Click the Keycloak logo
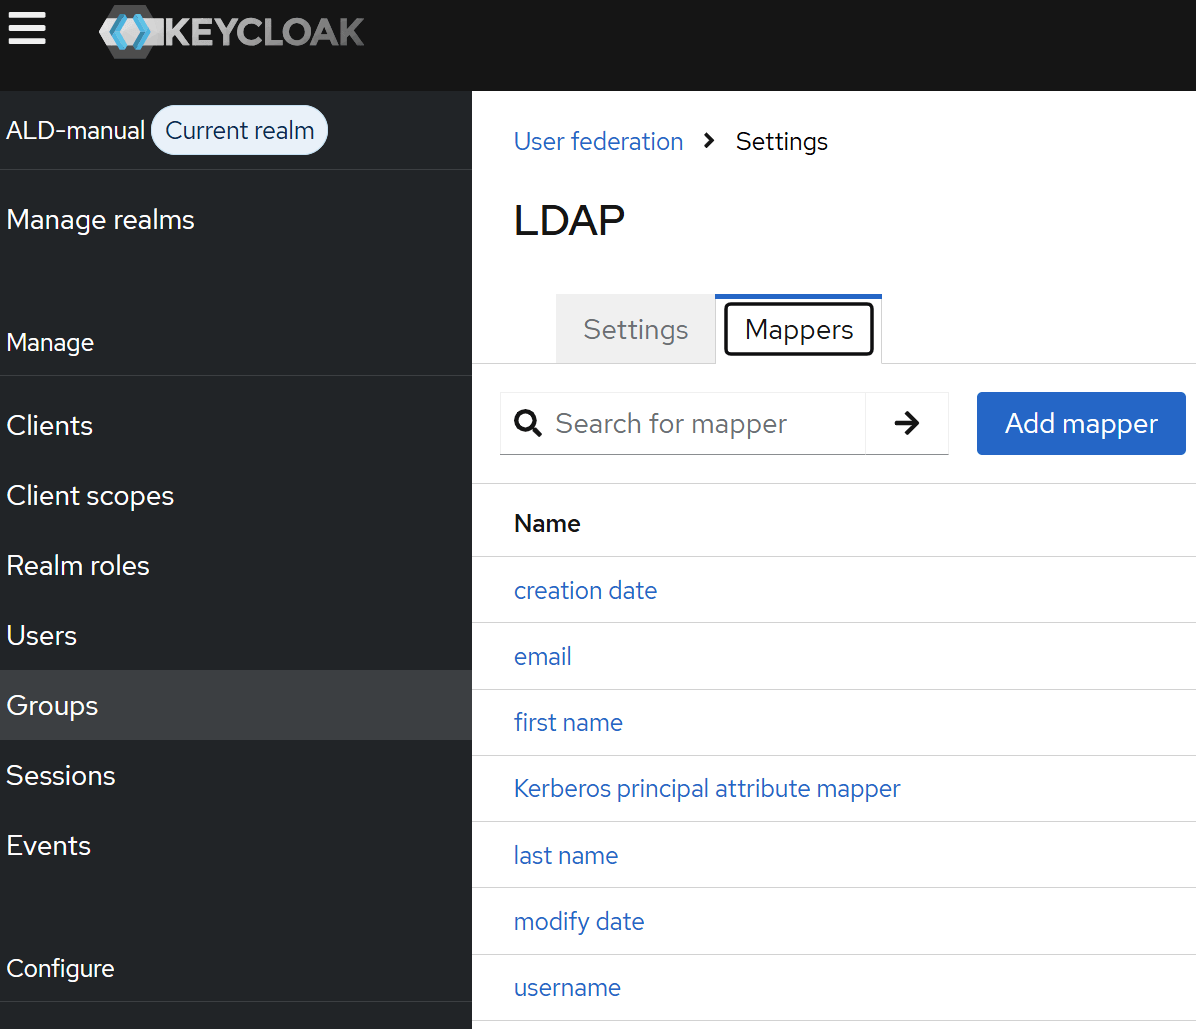This screenshot has height=1029, width=1196. coord(232,31)
